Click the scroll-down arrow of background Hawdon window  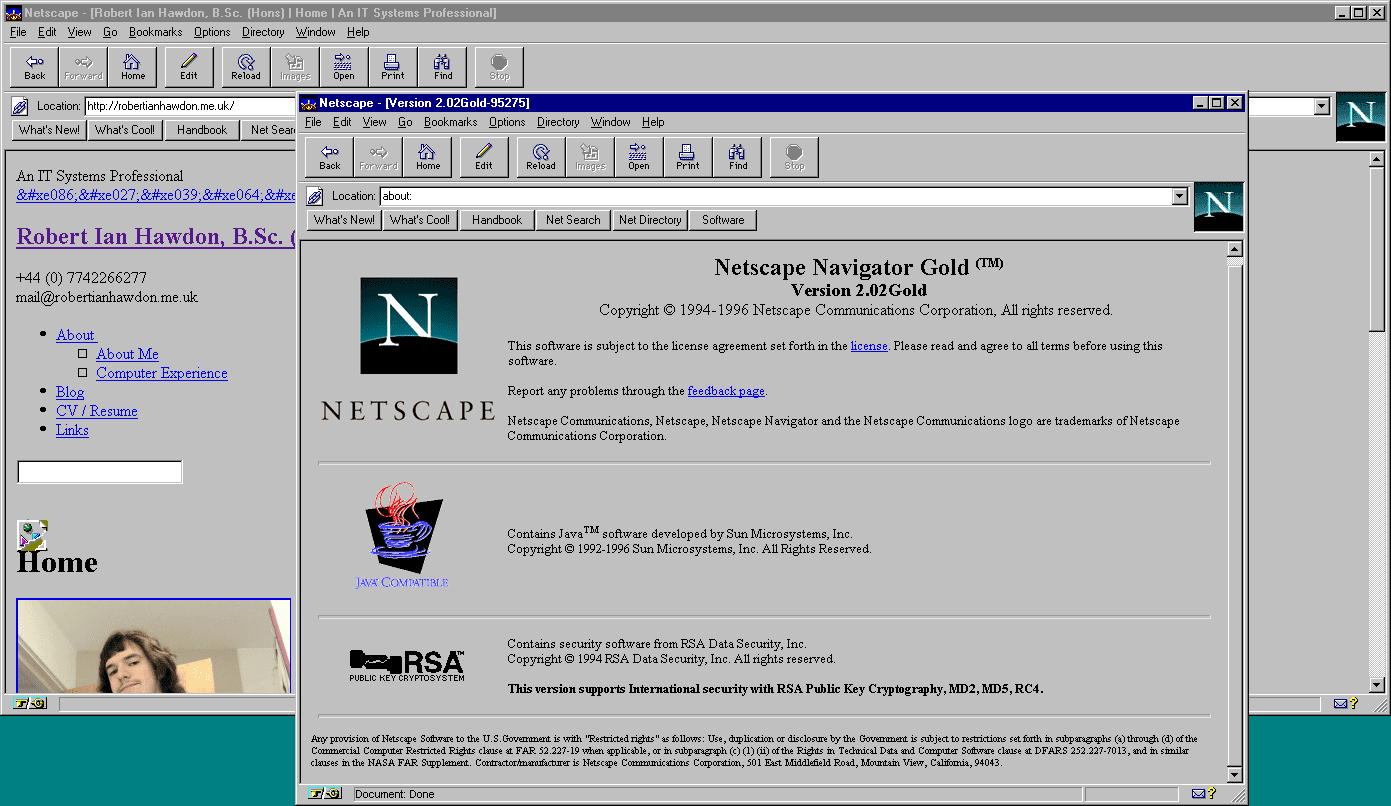coord(1377,685)
